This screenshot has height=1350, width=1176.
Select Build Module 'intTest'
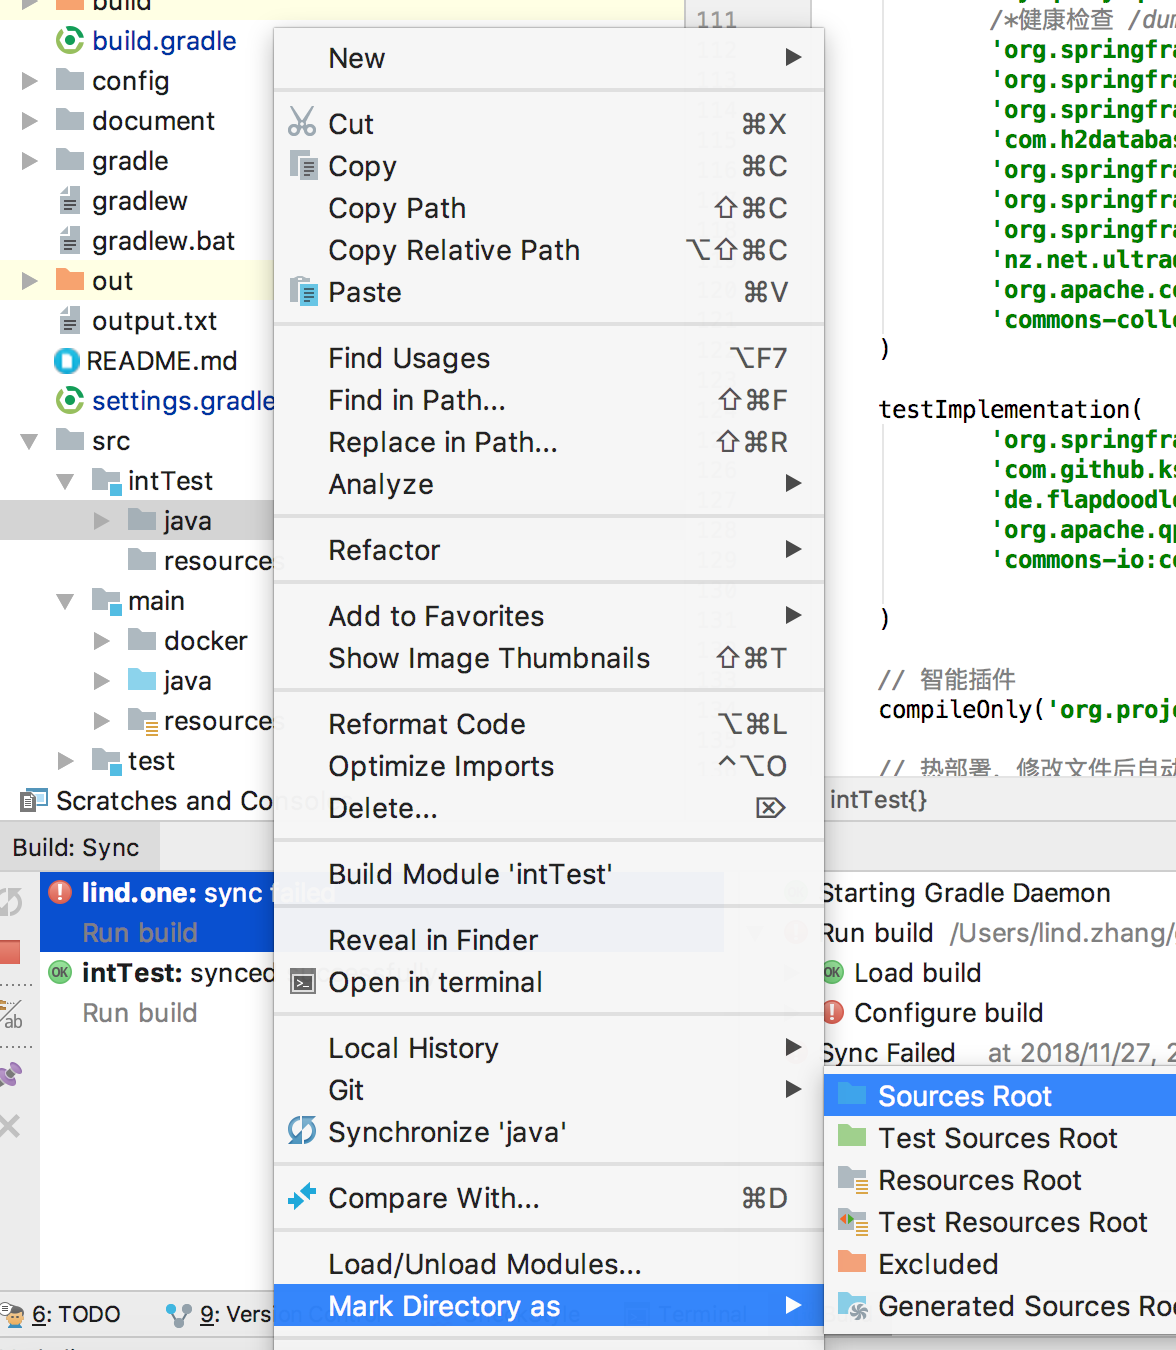[x=549, y=874]
